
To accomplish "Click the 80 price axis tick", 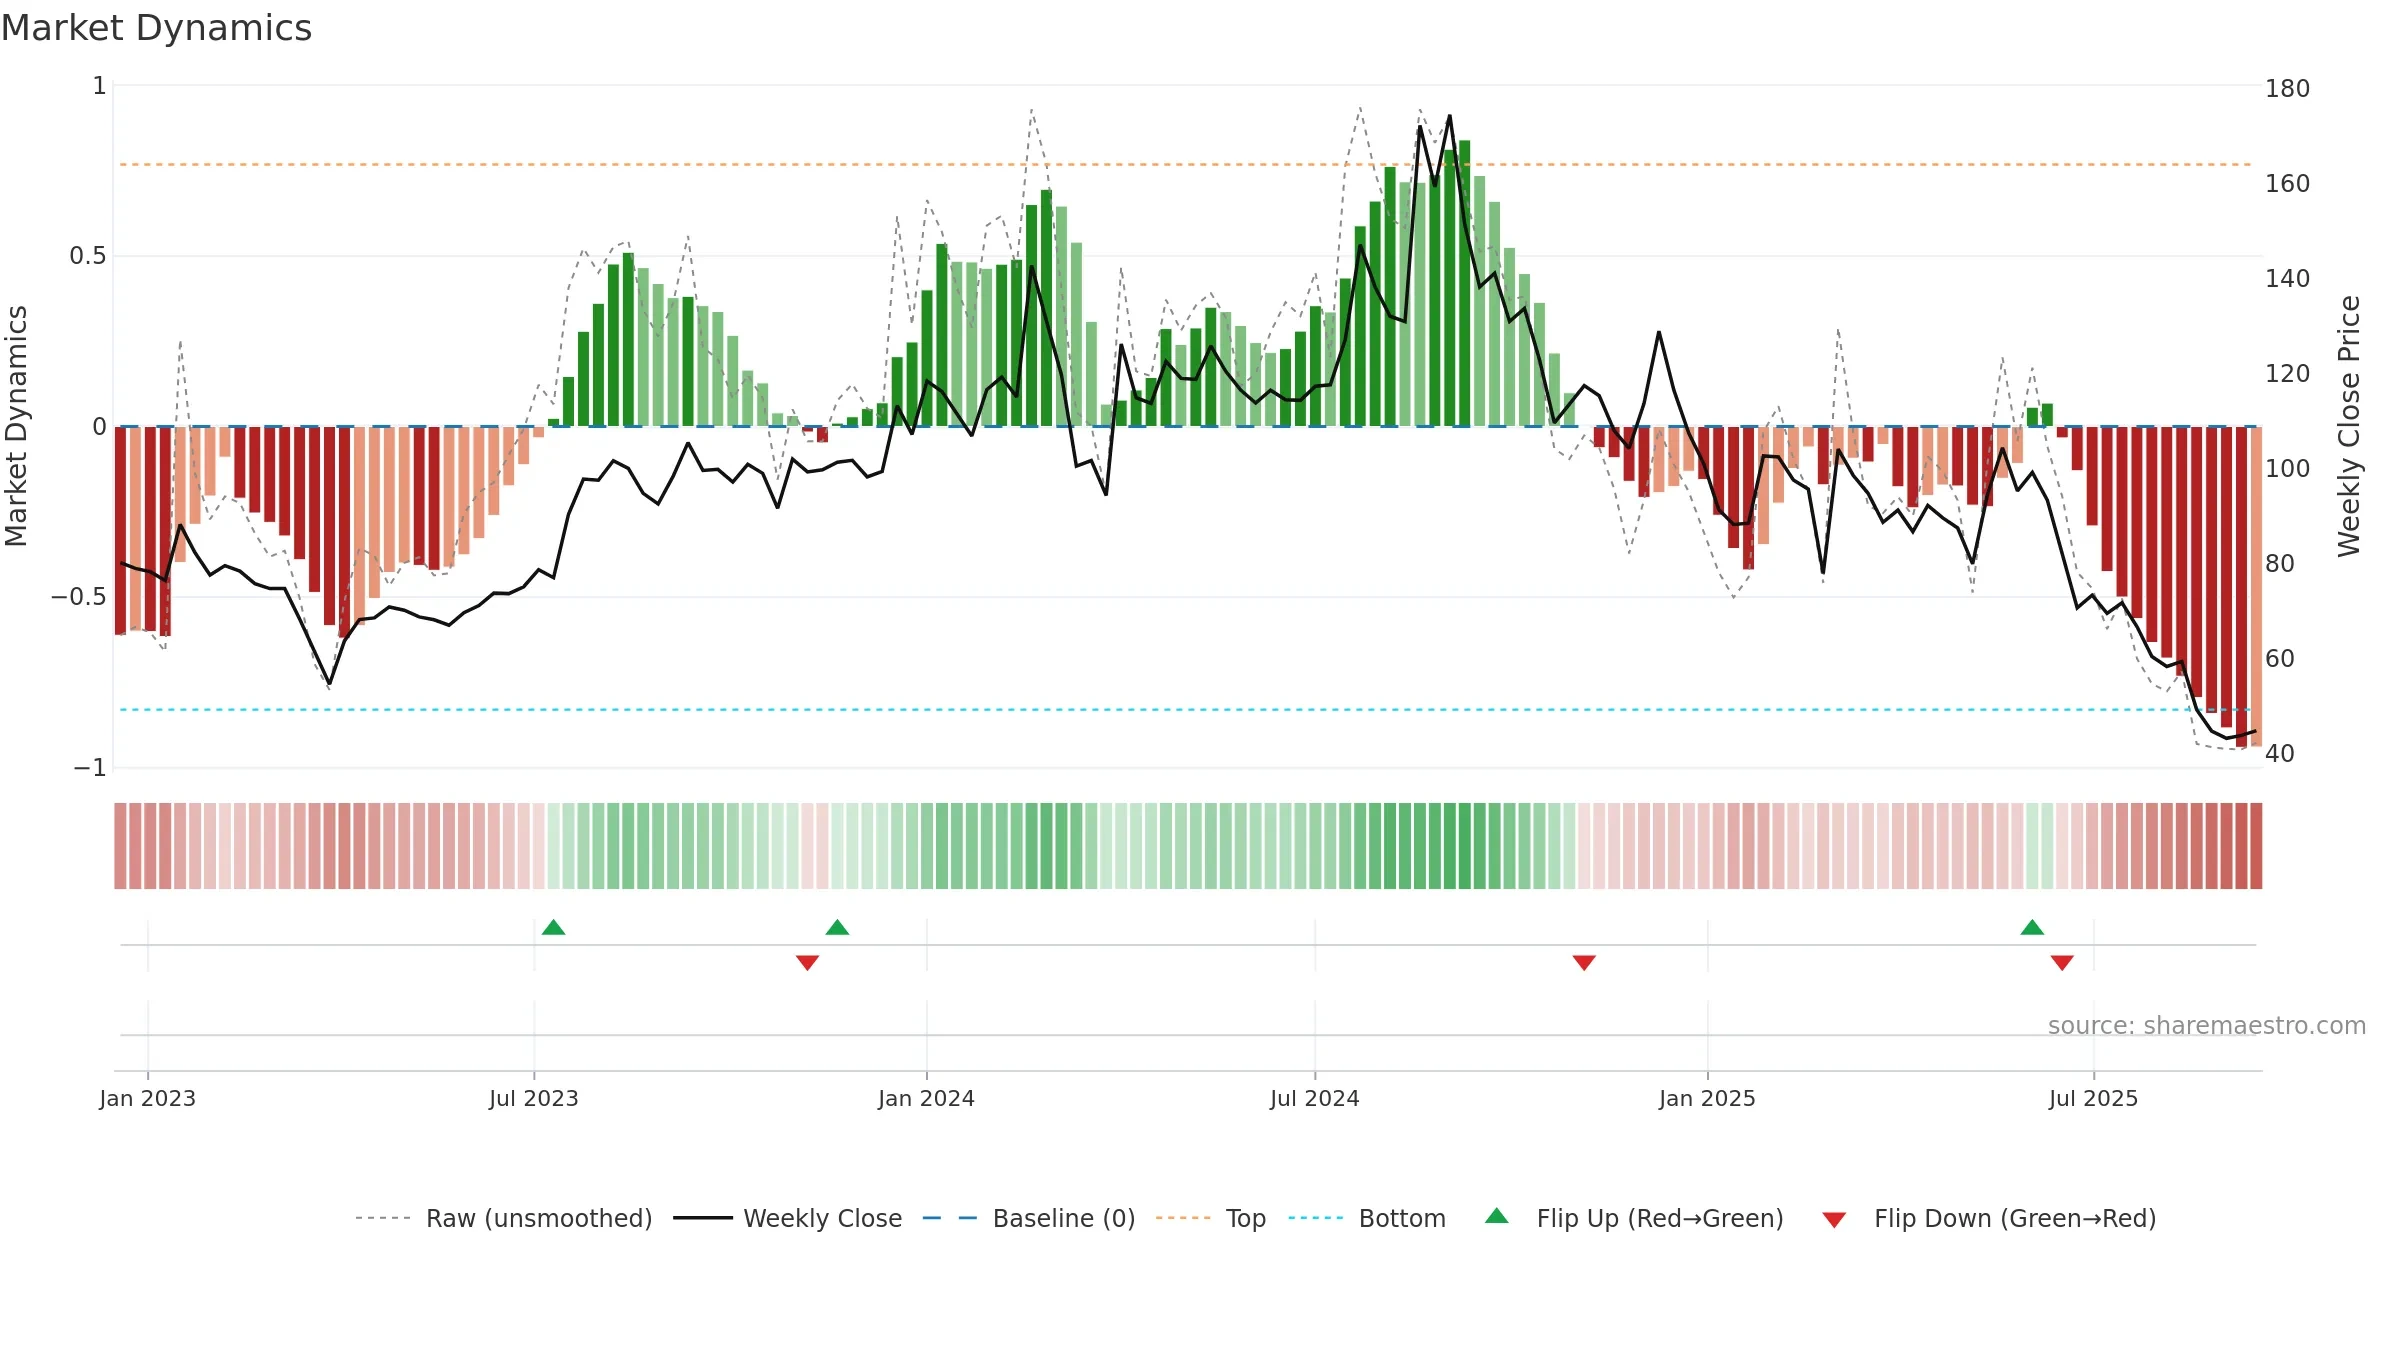I will click(2280, 563).
